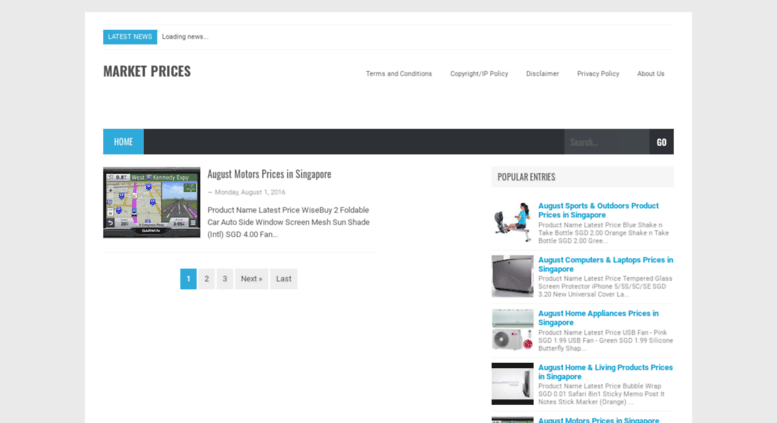Click the USB Fan - Pink excerpt
The image size is (777, 423).
(606, 340)
